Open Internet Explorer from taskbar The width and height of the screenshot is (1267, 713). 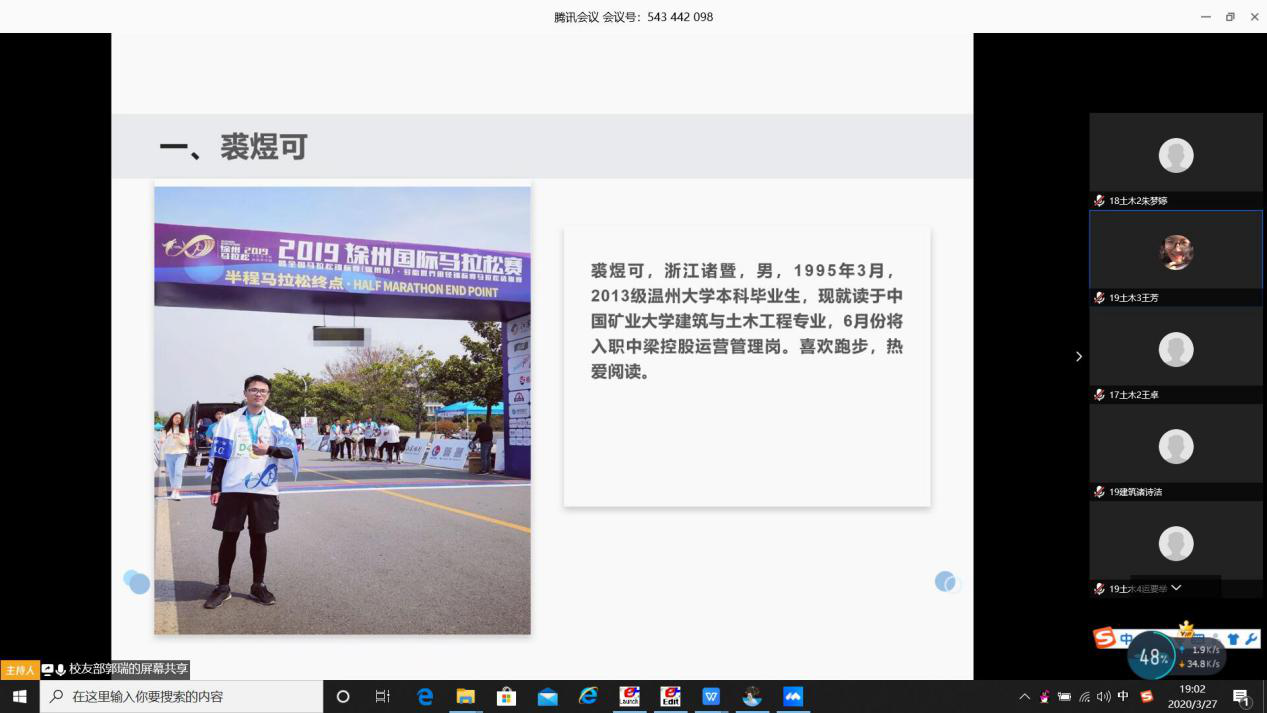(x=588, y=696)
